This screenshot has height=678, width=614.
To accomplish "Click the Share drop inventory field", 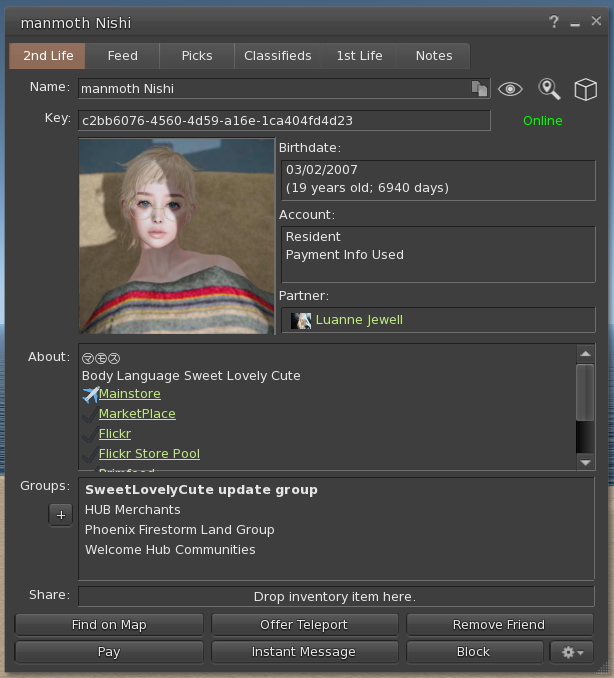I will click(x=336, y=597).
